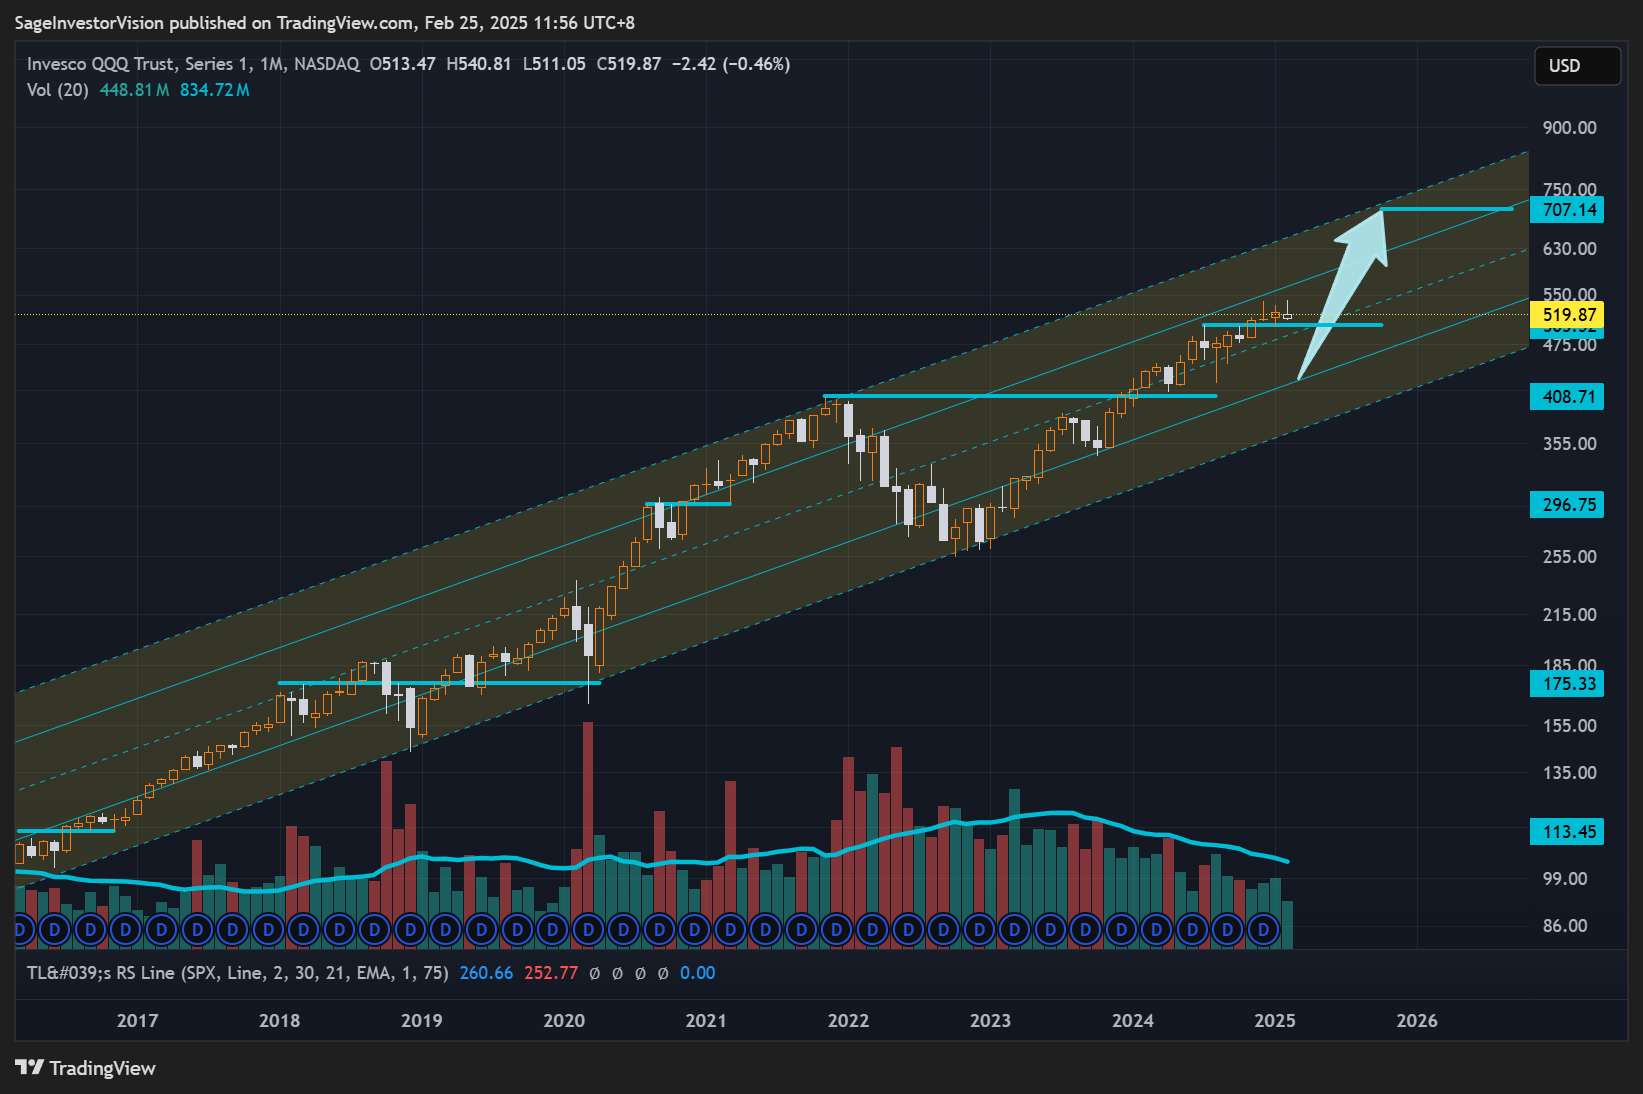Open the USD currency selector
The width and height of the screenshot is (1643, 1094).
[x=1577, y=66]
